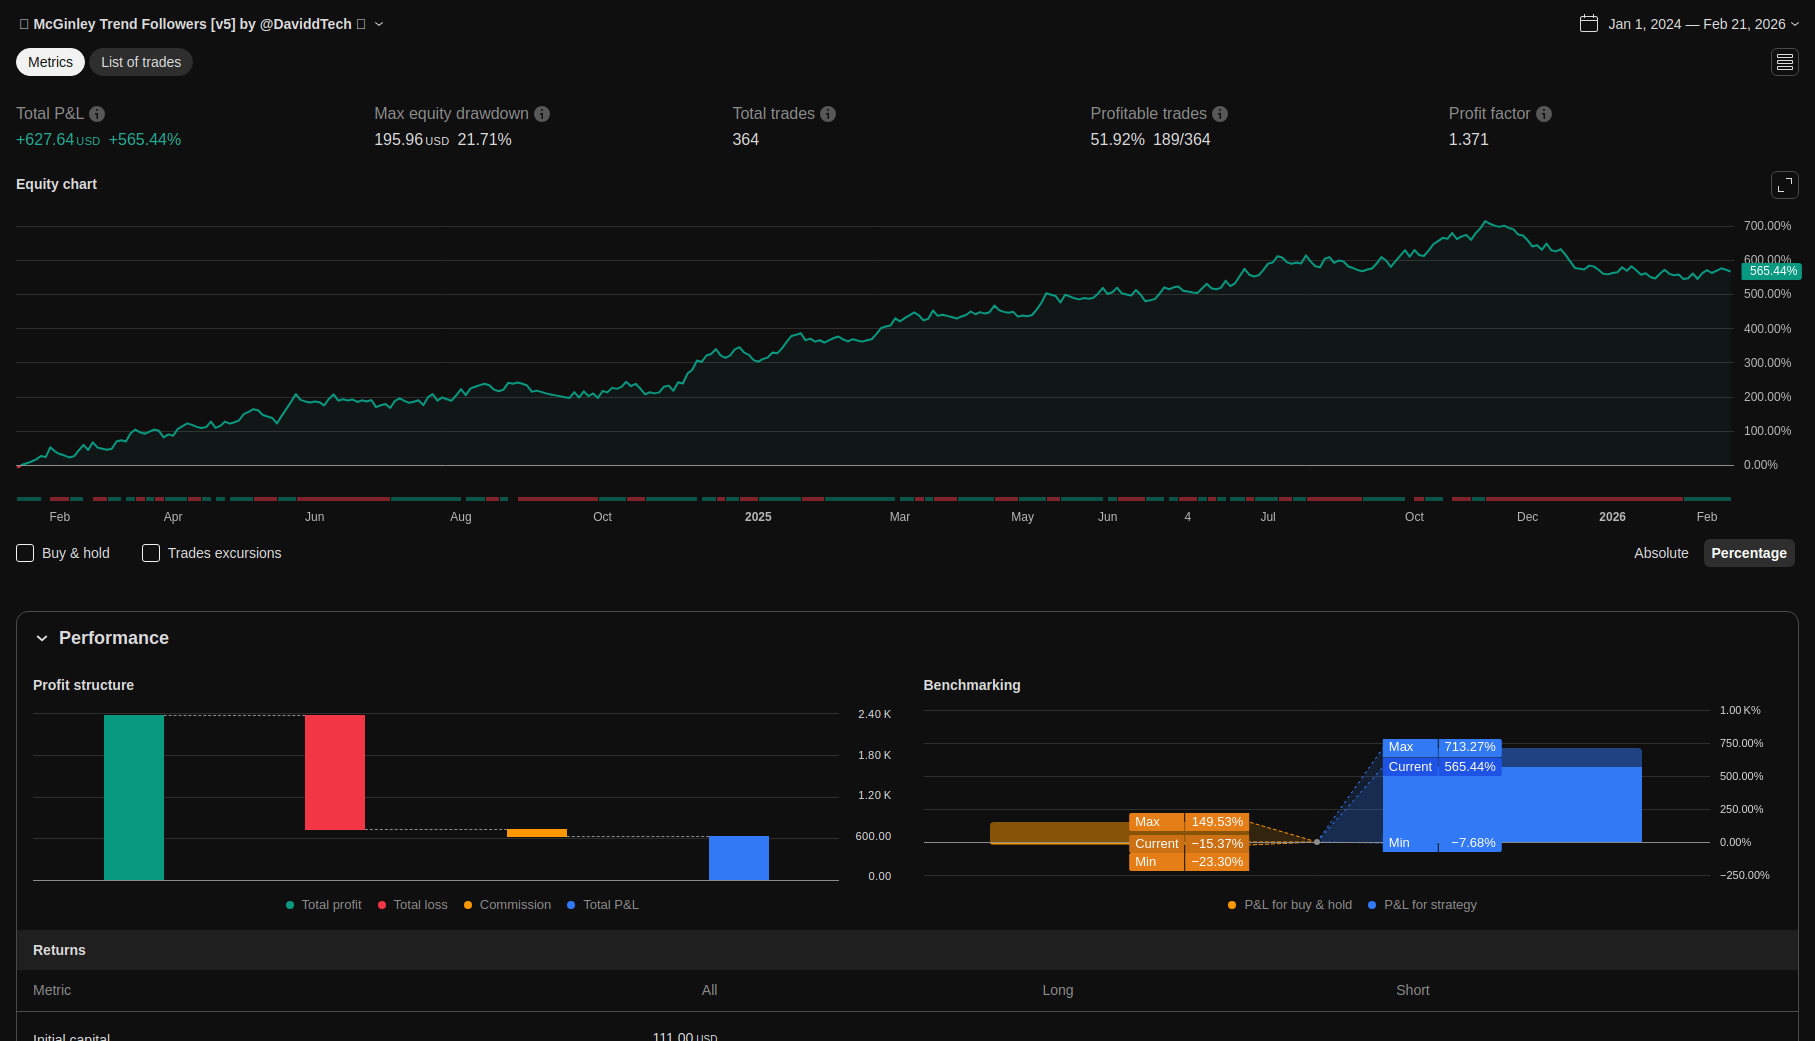
Task: Select the Percentage display mode
Action: click(1748, 553)
